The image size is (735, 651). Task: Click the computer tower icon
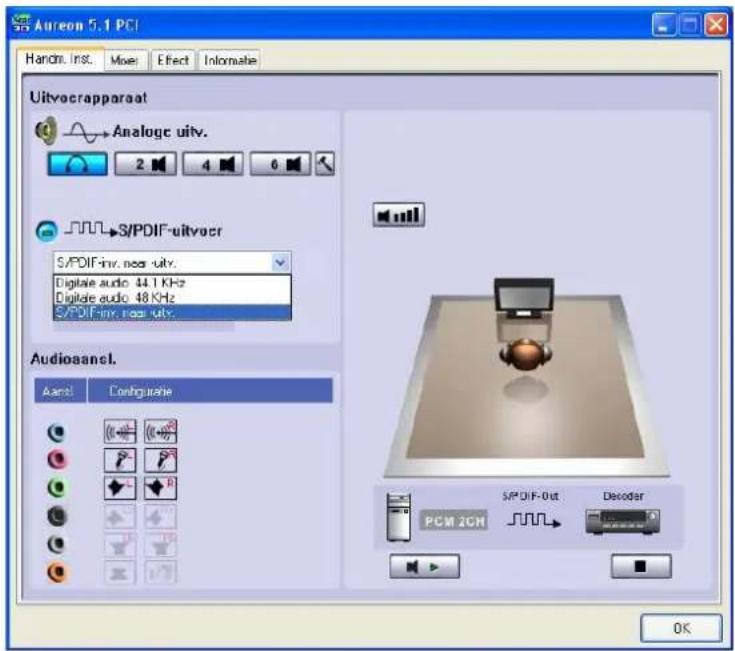coord(399,517)
